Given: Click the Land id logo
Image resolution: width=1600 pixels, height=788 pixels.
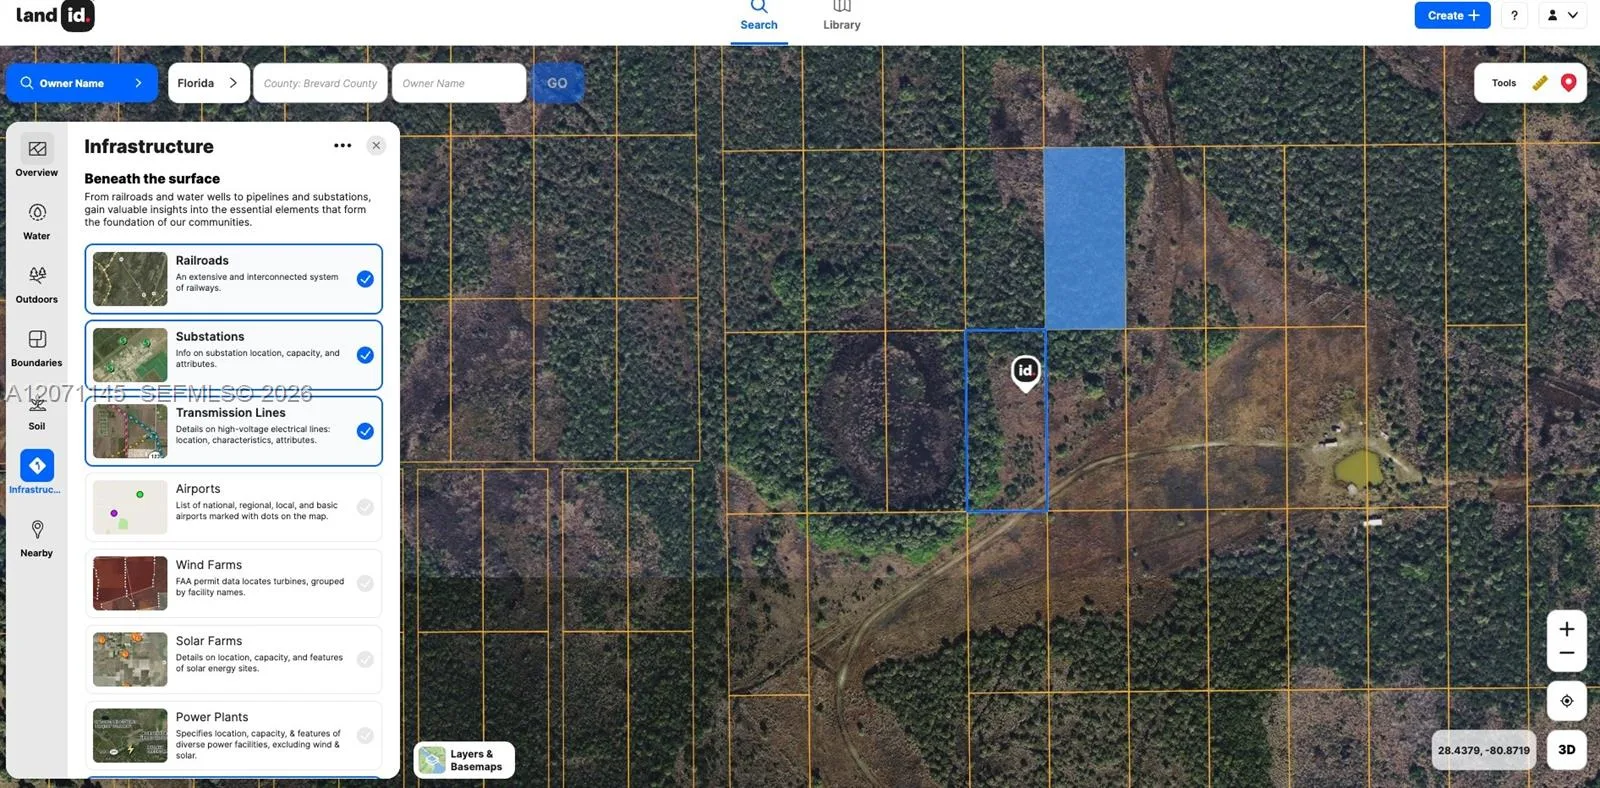Looking at the screenshot, I should [55, 16].
